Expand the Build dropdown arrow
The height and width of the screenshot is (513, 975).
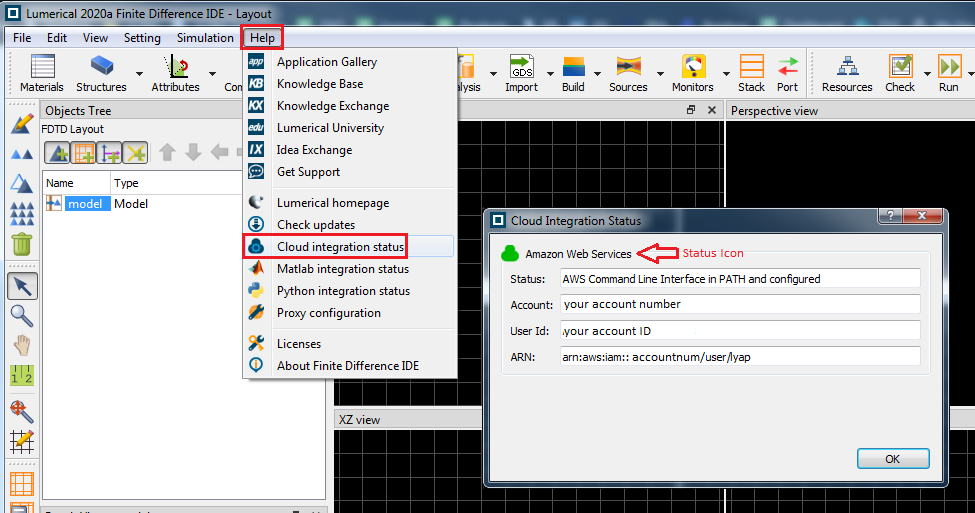click(597, 73)
